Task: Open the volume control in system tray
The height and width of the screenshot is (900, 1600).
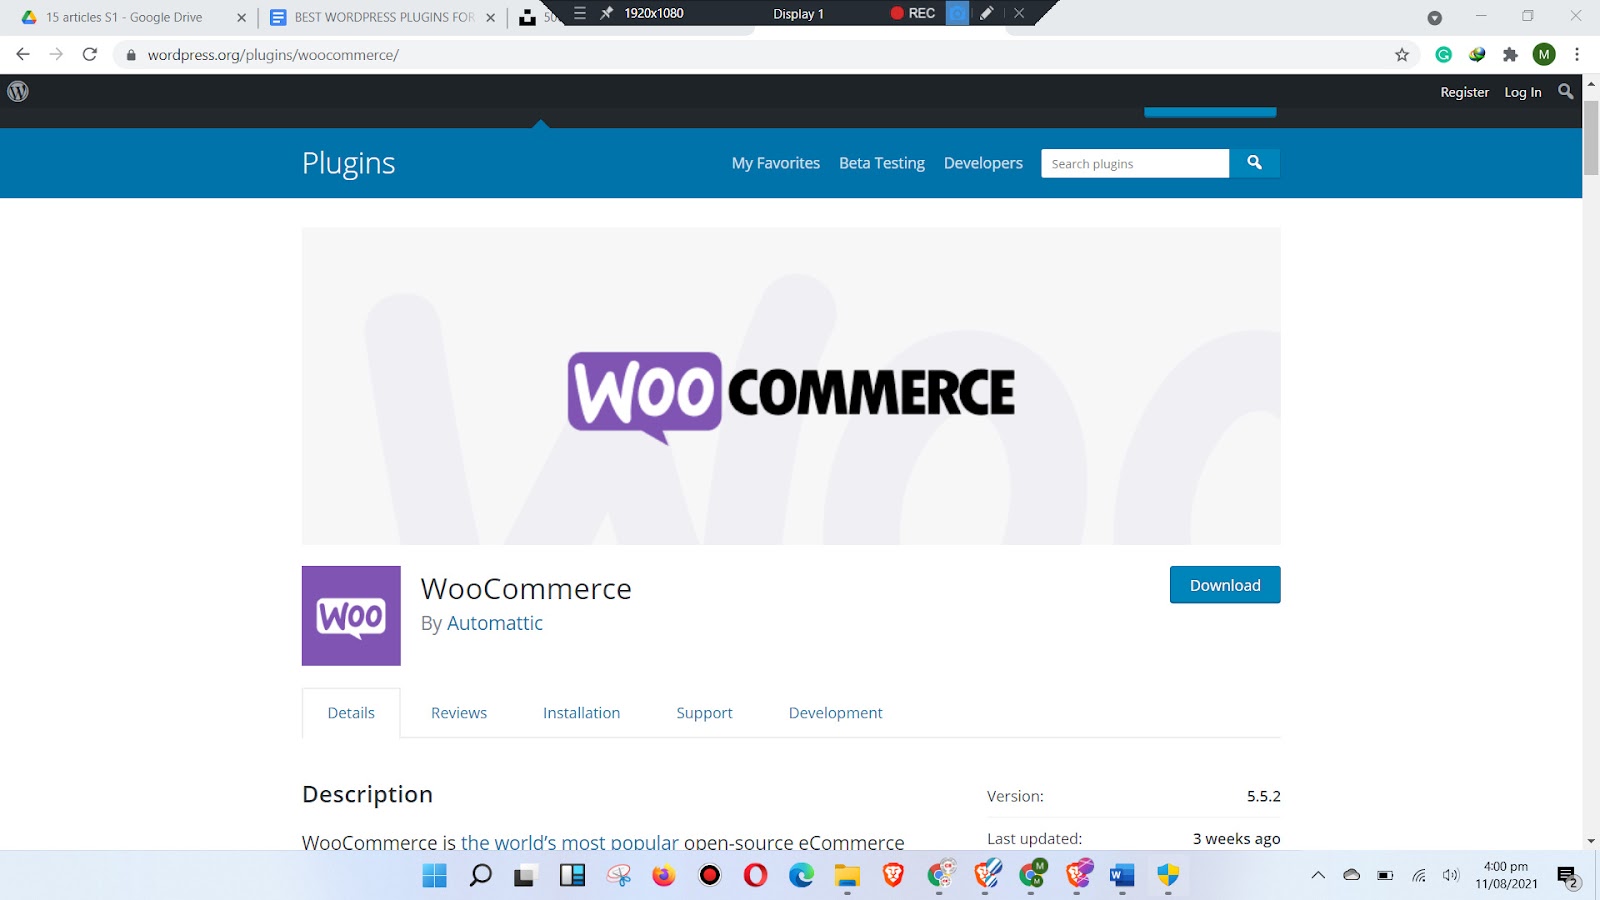Action: click(1451, 875)
